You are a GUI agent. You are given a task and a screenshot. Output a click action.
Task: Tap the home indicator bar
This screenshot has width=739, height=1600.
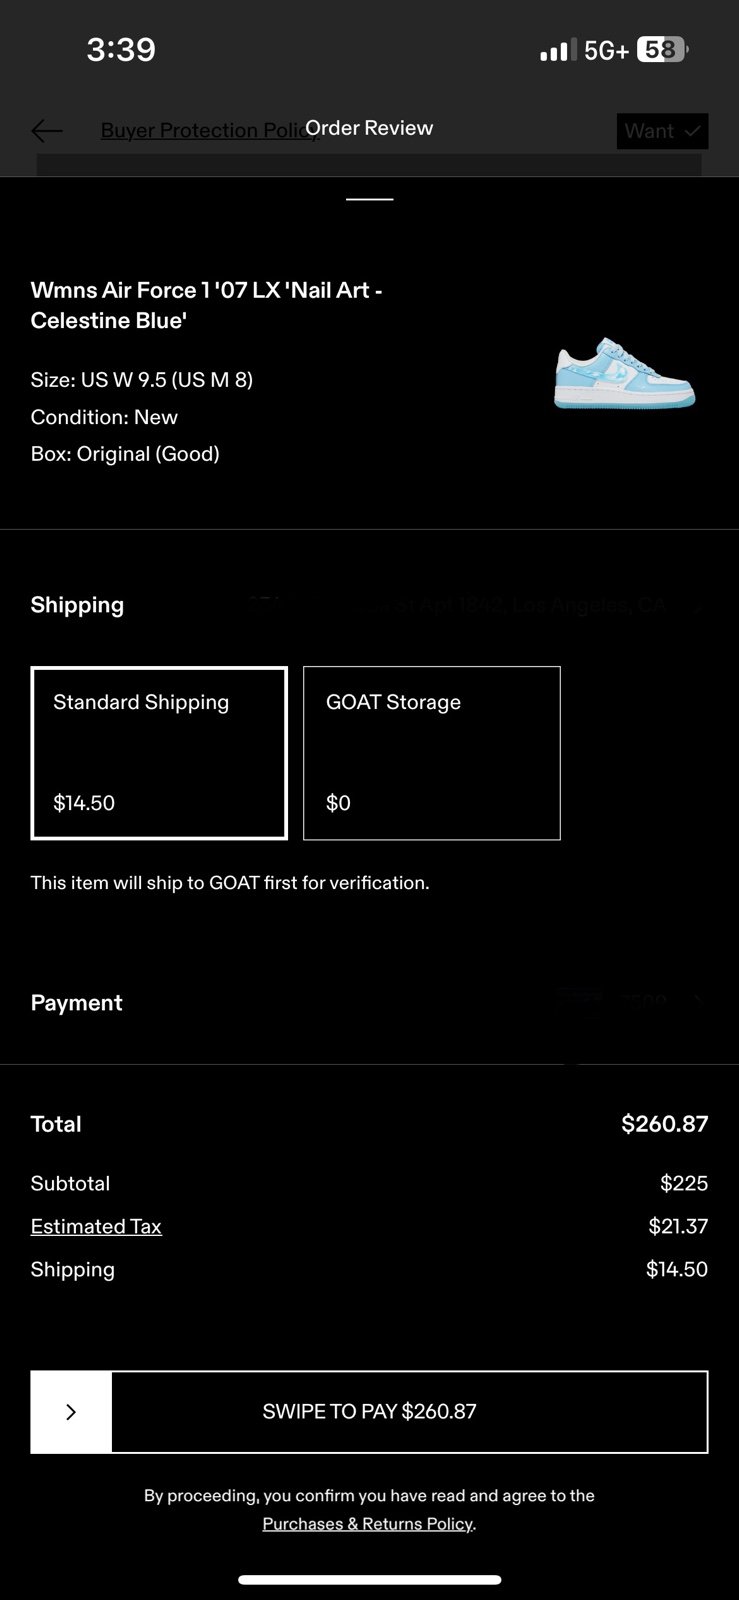[370, 1580]
